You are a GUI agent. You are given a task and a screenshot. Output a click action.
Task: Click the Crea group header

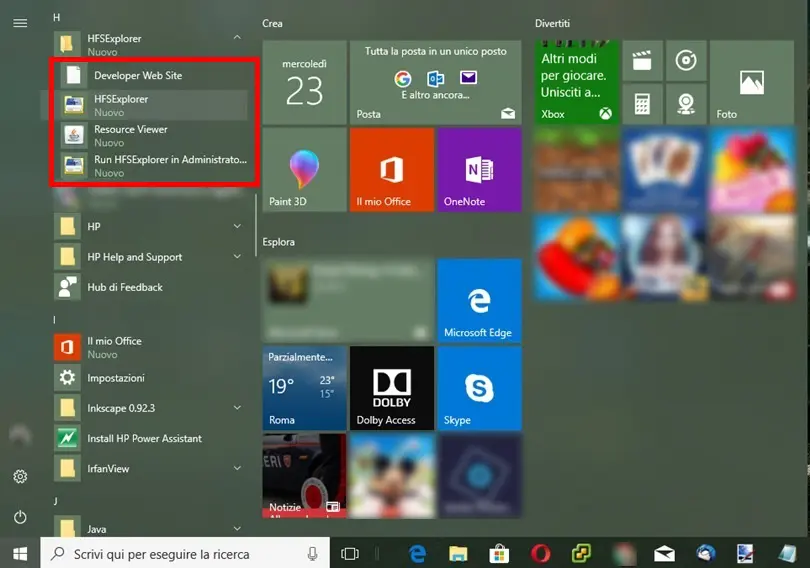coord(272,23)
